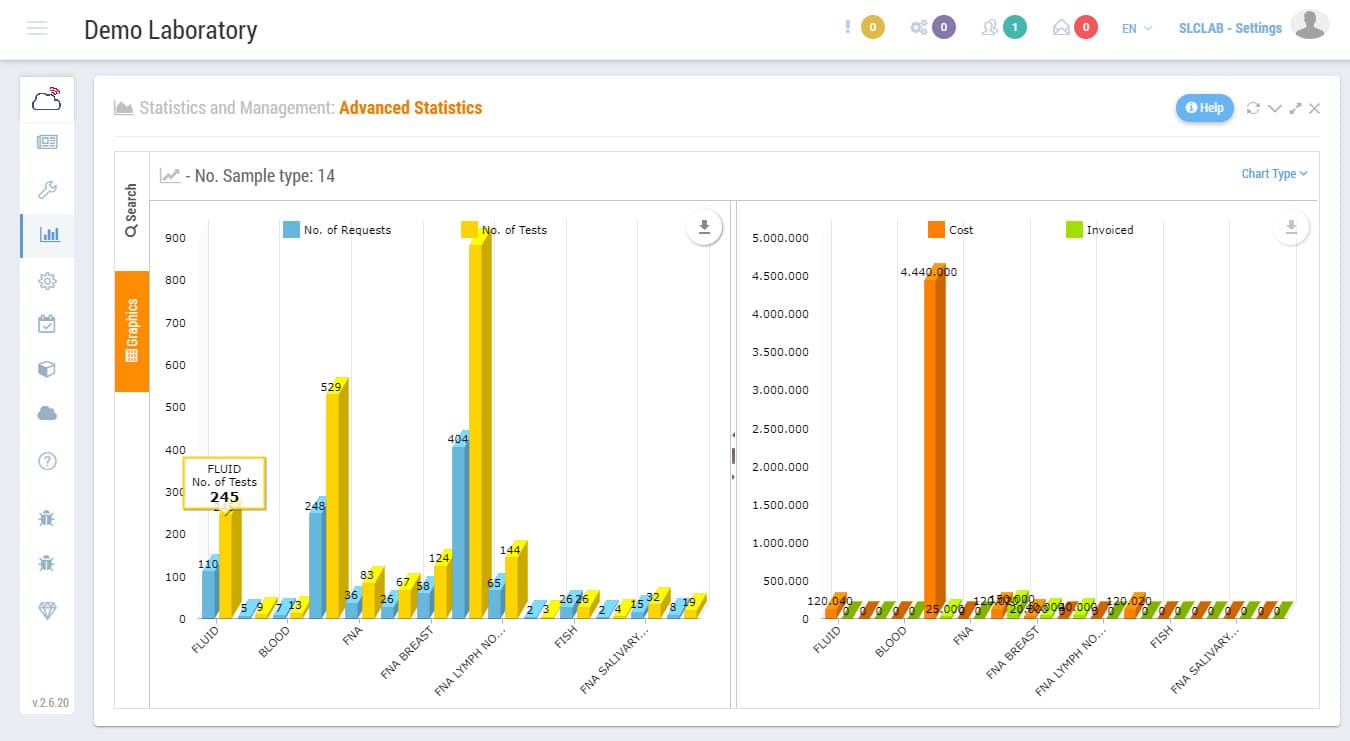Screen dimensions: 1350x741
Task: Switch to the Search tab
Action: coord(132,211)
